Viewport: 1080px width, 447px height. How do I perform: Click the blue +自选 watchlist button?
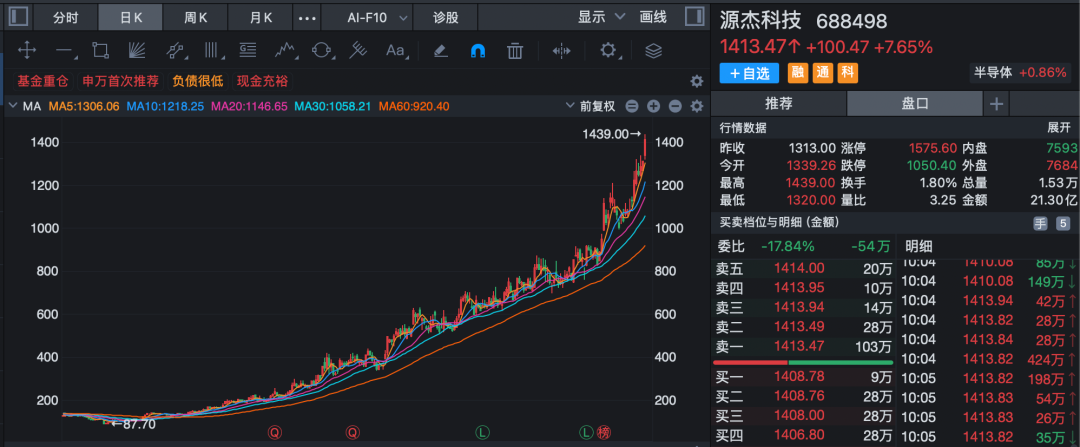748,73
